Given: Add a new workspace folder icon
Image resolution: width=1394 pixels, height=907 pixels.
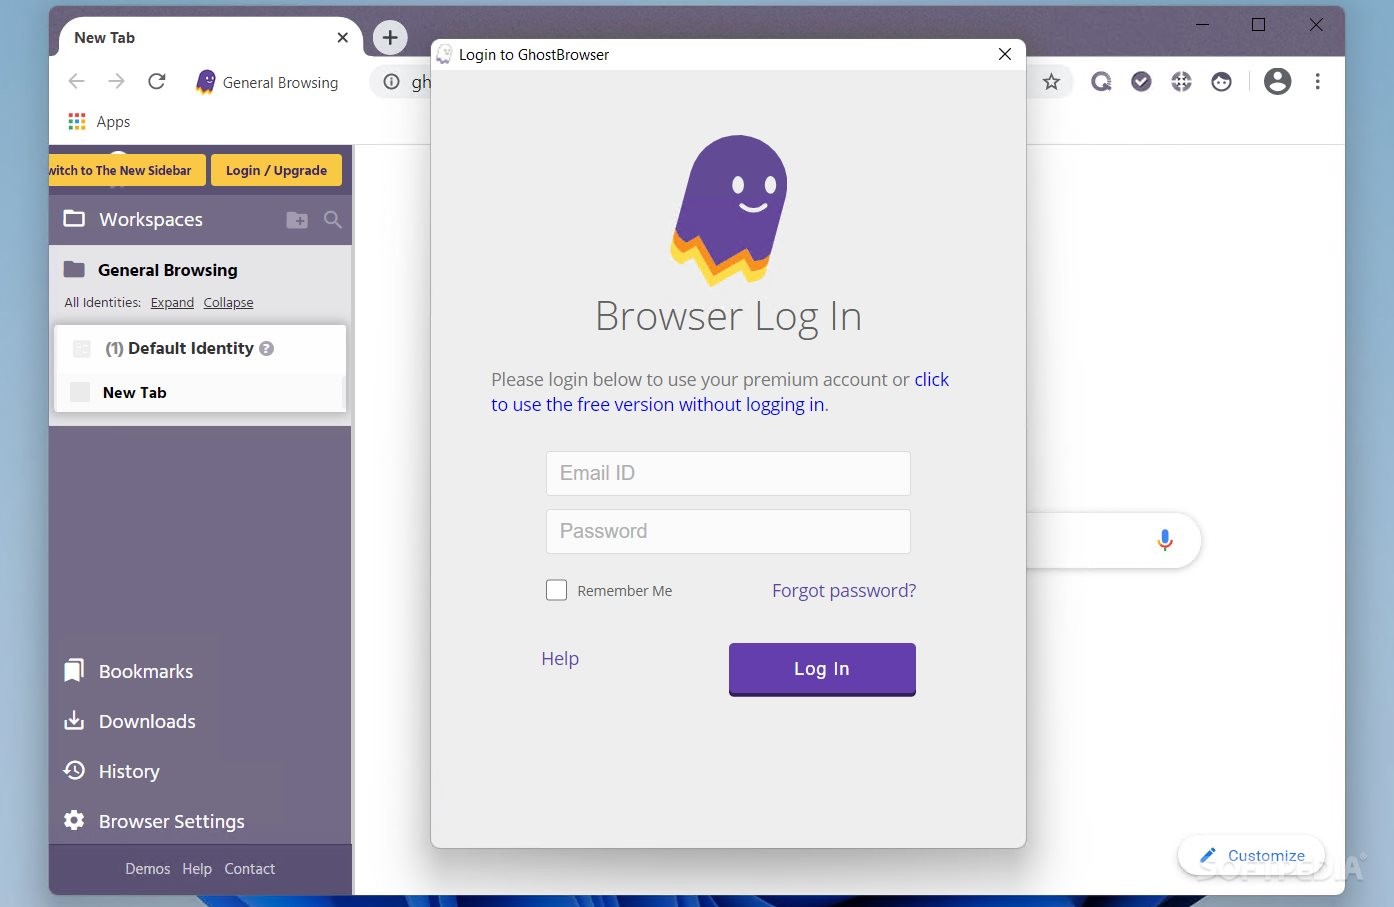Looking at the screenshot, I should pyautogui.click(x=297, y=220).
